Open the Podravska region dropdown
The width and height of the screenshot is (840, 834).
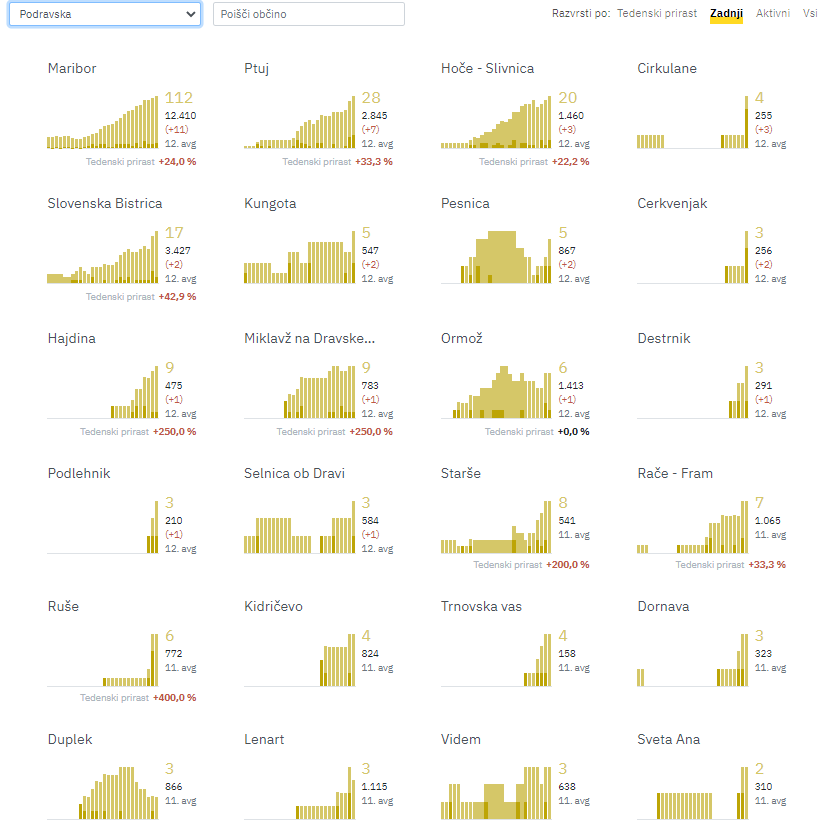tap(105, 14)
